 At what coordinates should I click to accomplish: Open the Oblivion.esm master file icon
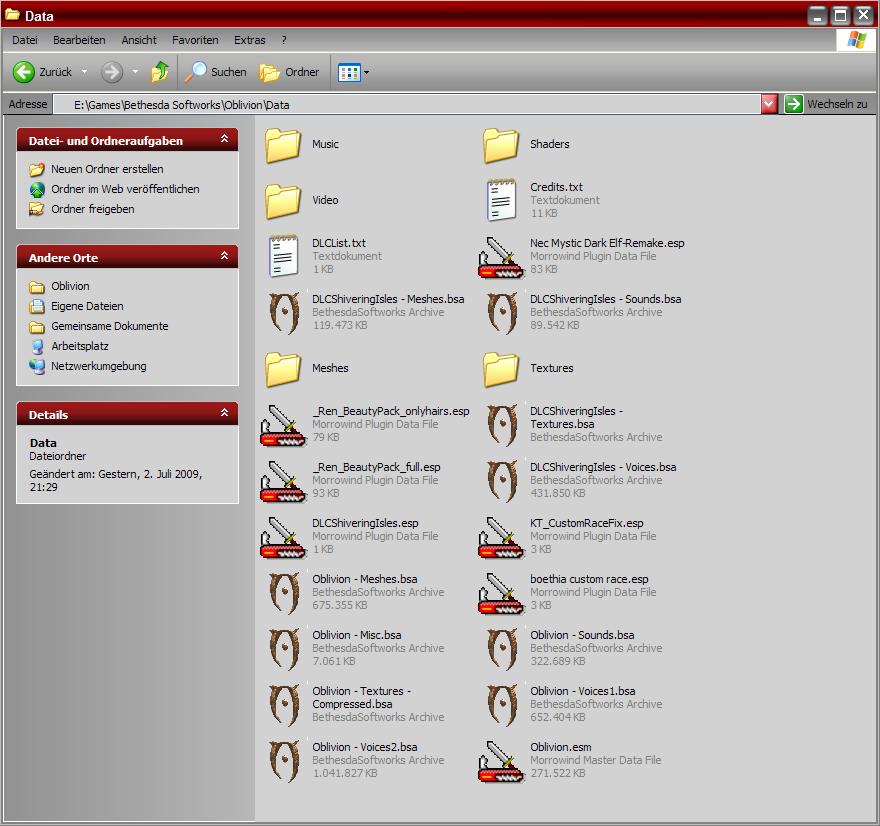pyautogui.click(x=502, y=761)
